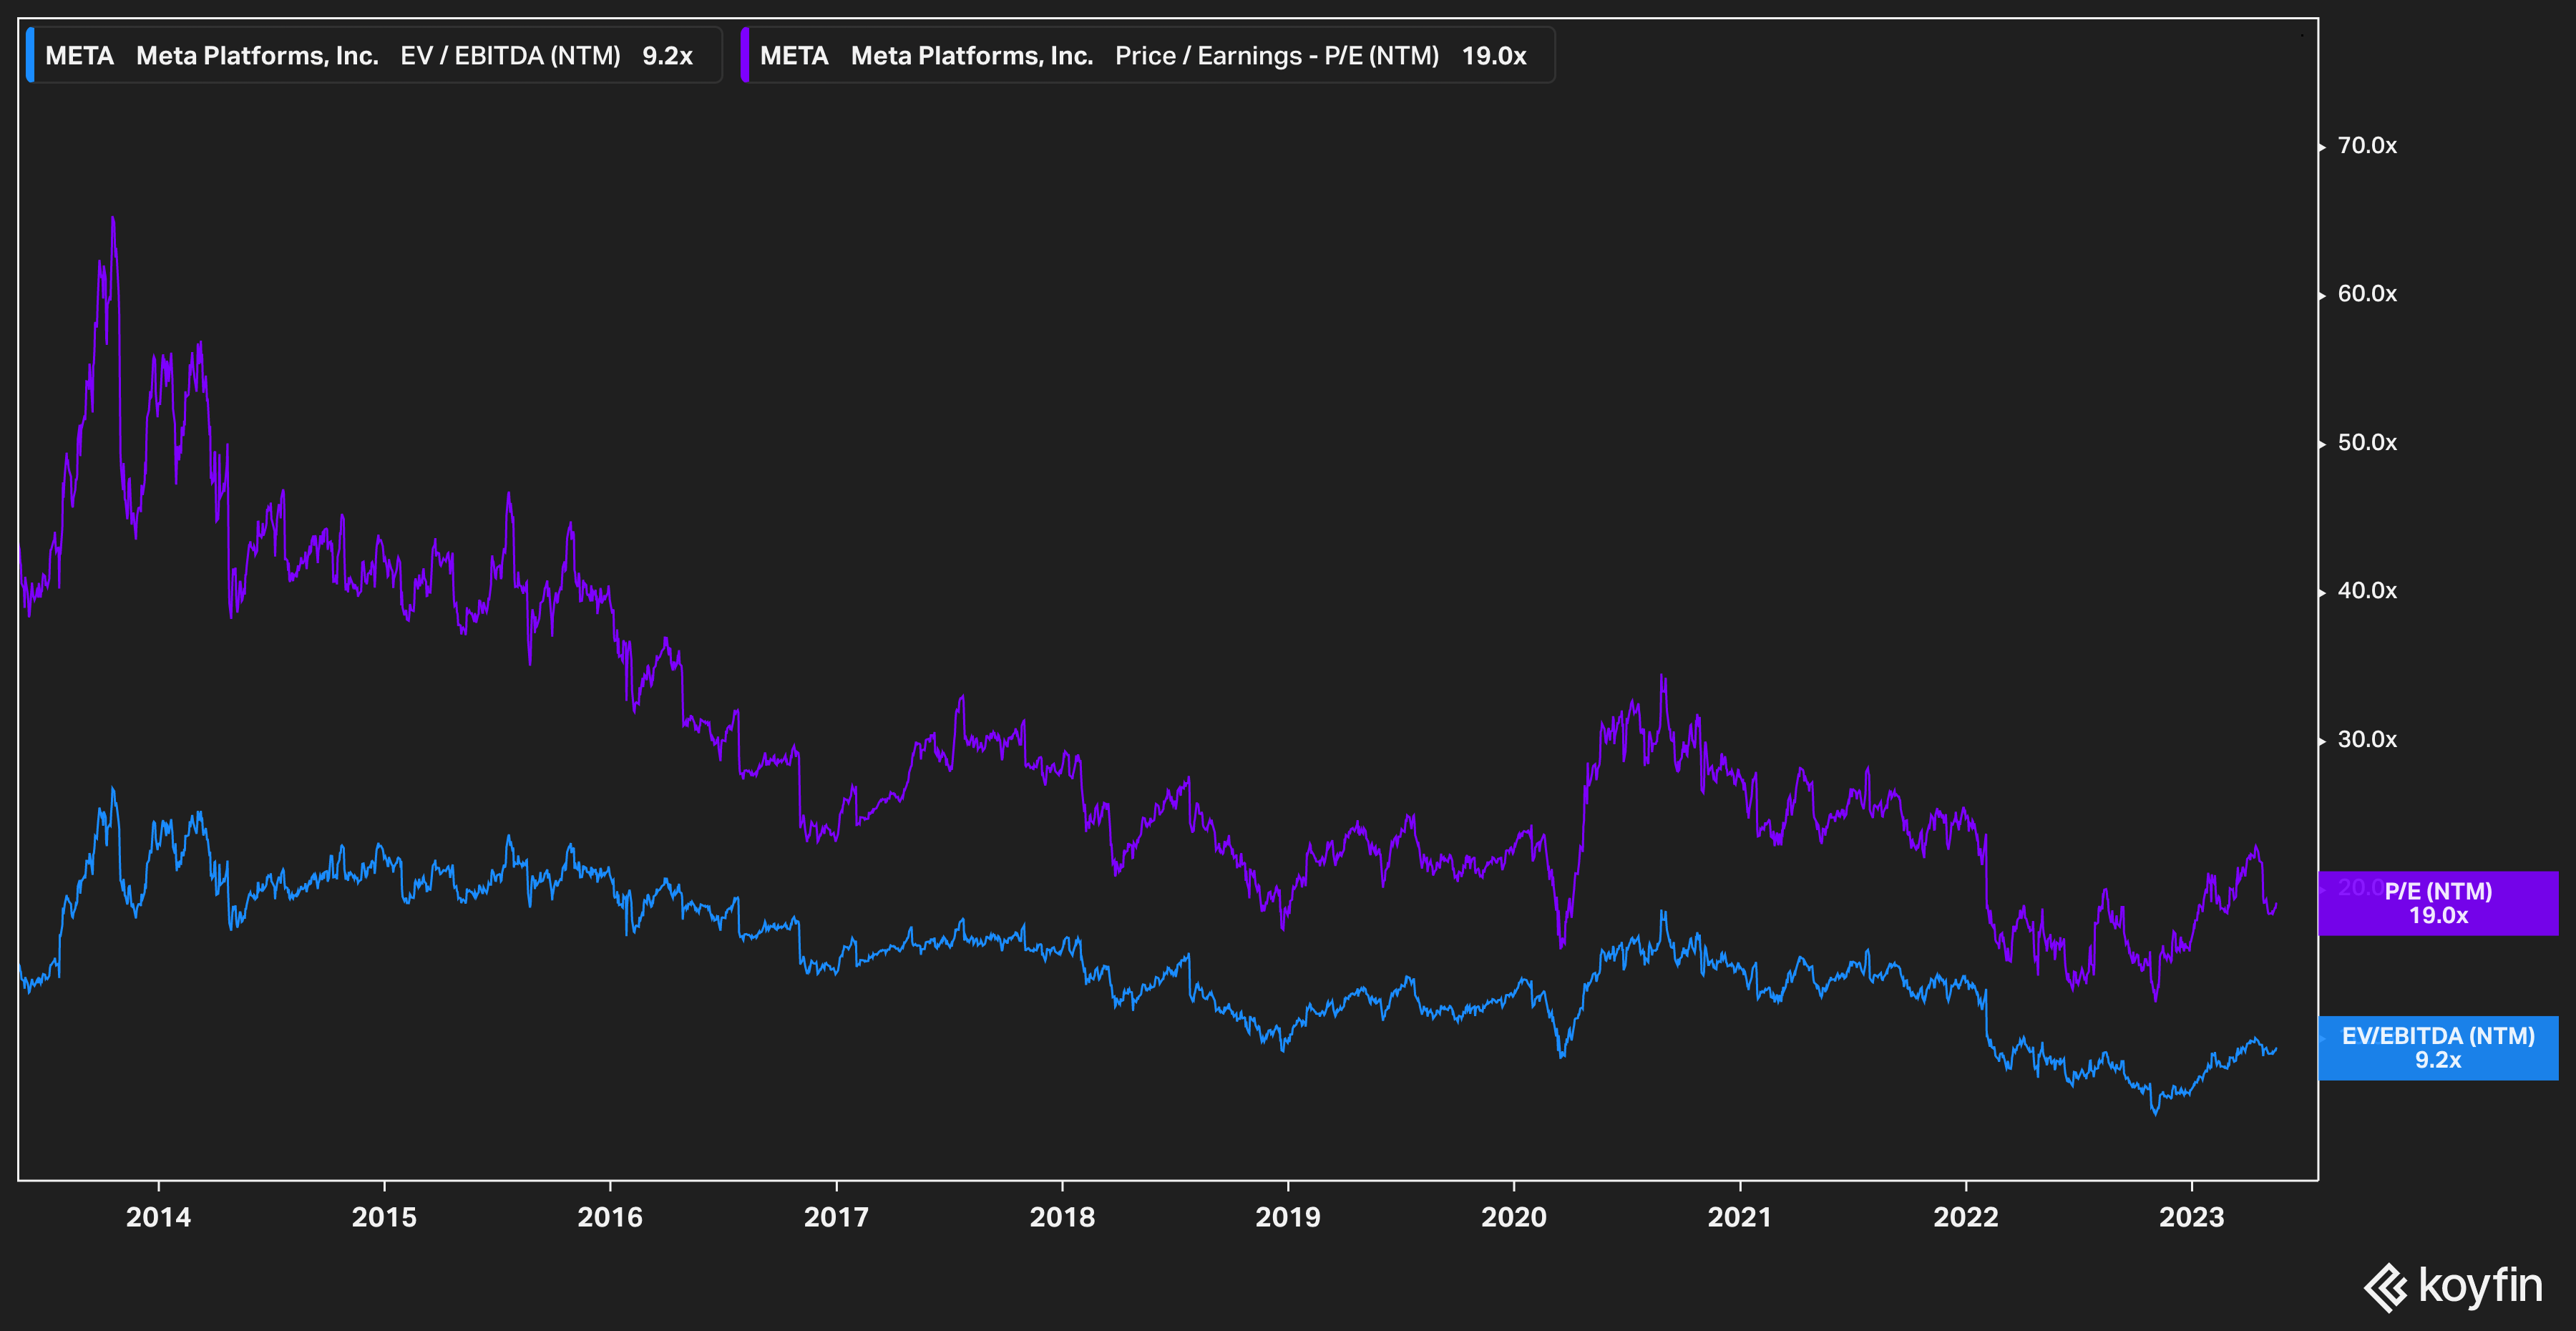Click the 30.0x y-axis label
Image resolution: width=2576 pixels, height=1331 pixels.
[x=2367, y=740]
